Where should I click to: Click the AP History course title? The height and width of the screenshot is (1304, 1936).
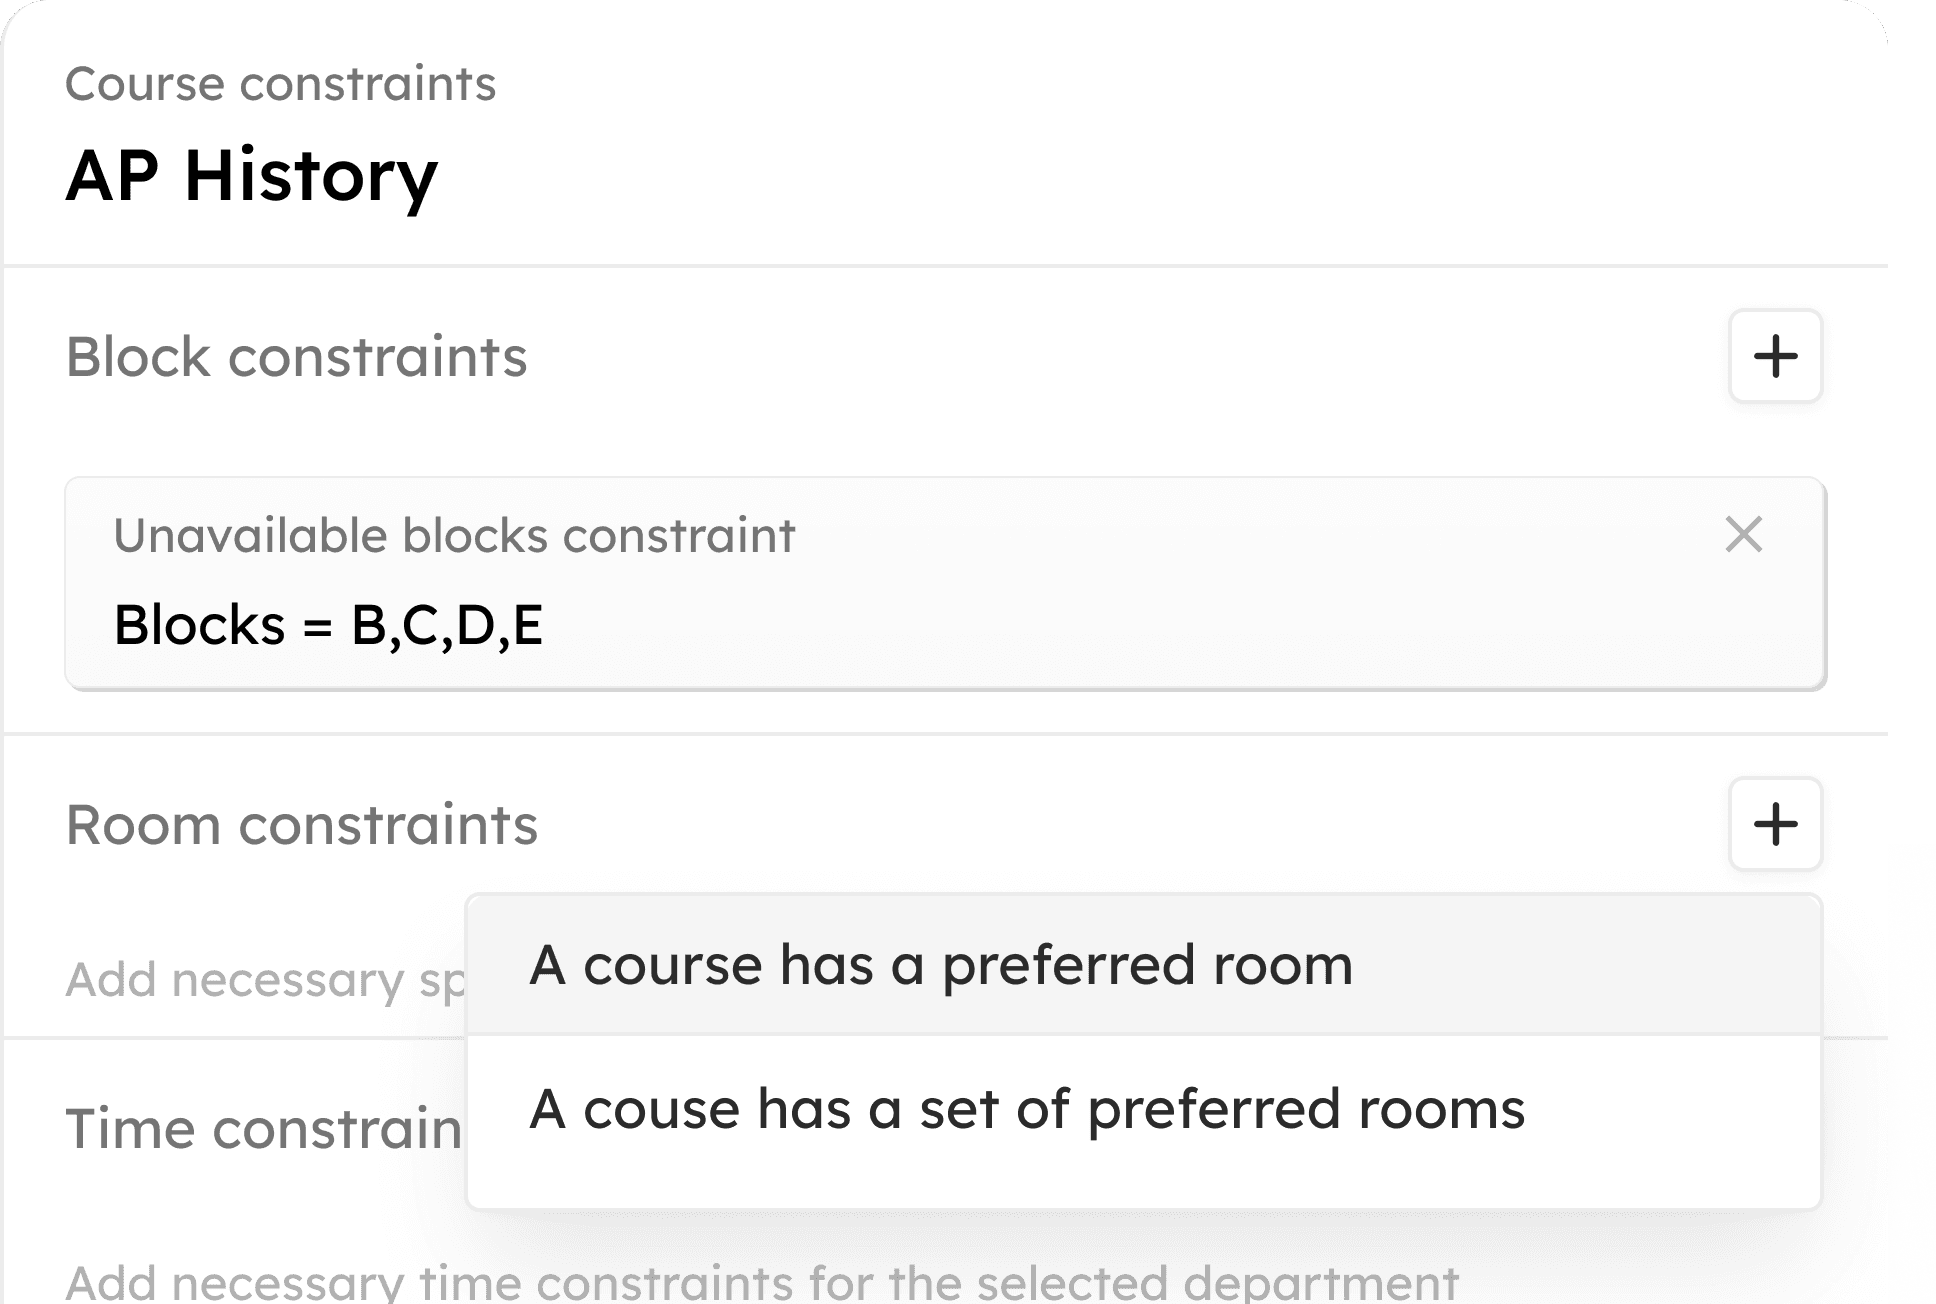tap(252, 176)
